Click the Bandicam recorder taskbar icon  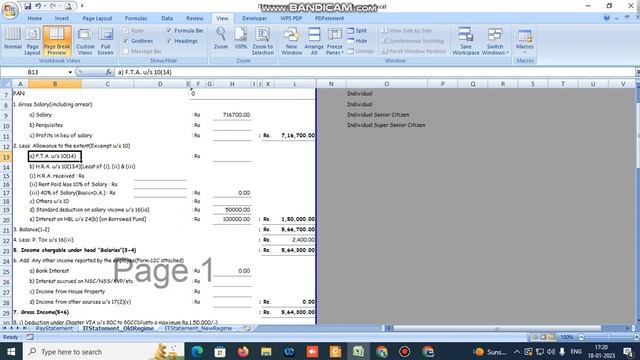coord(404,351)
